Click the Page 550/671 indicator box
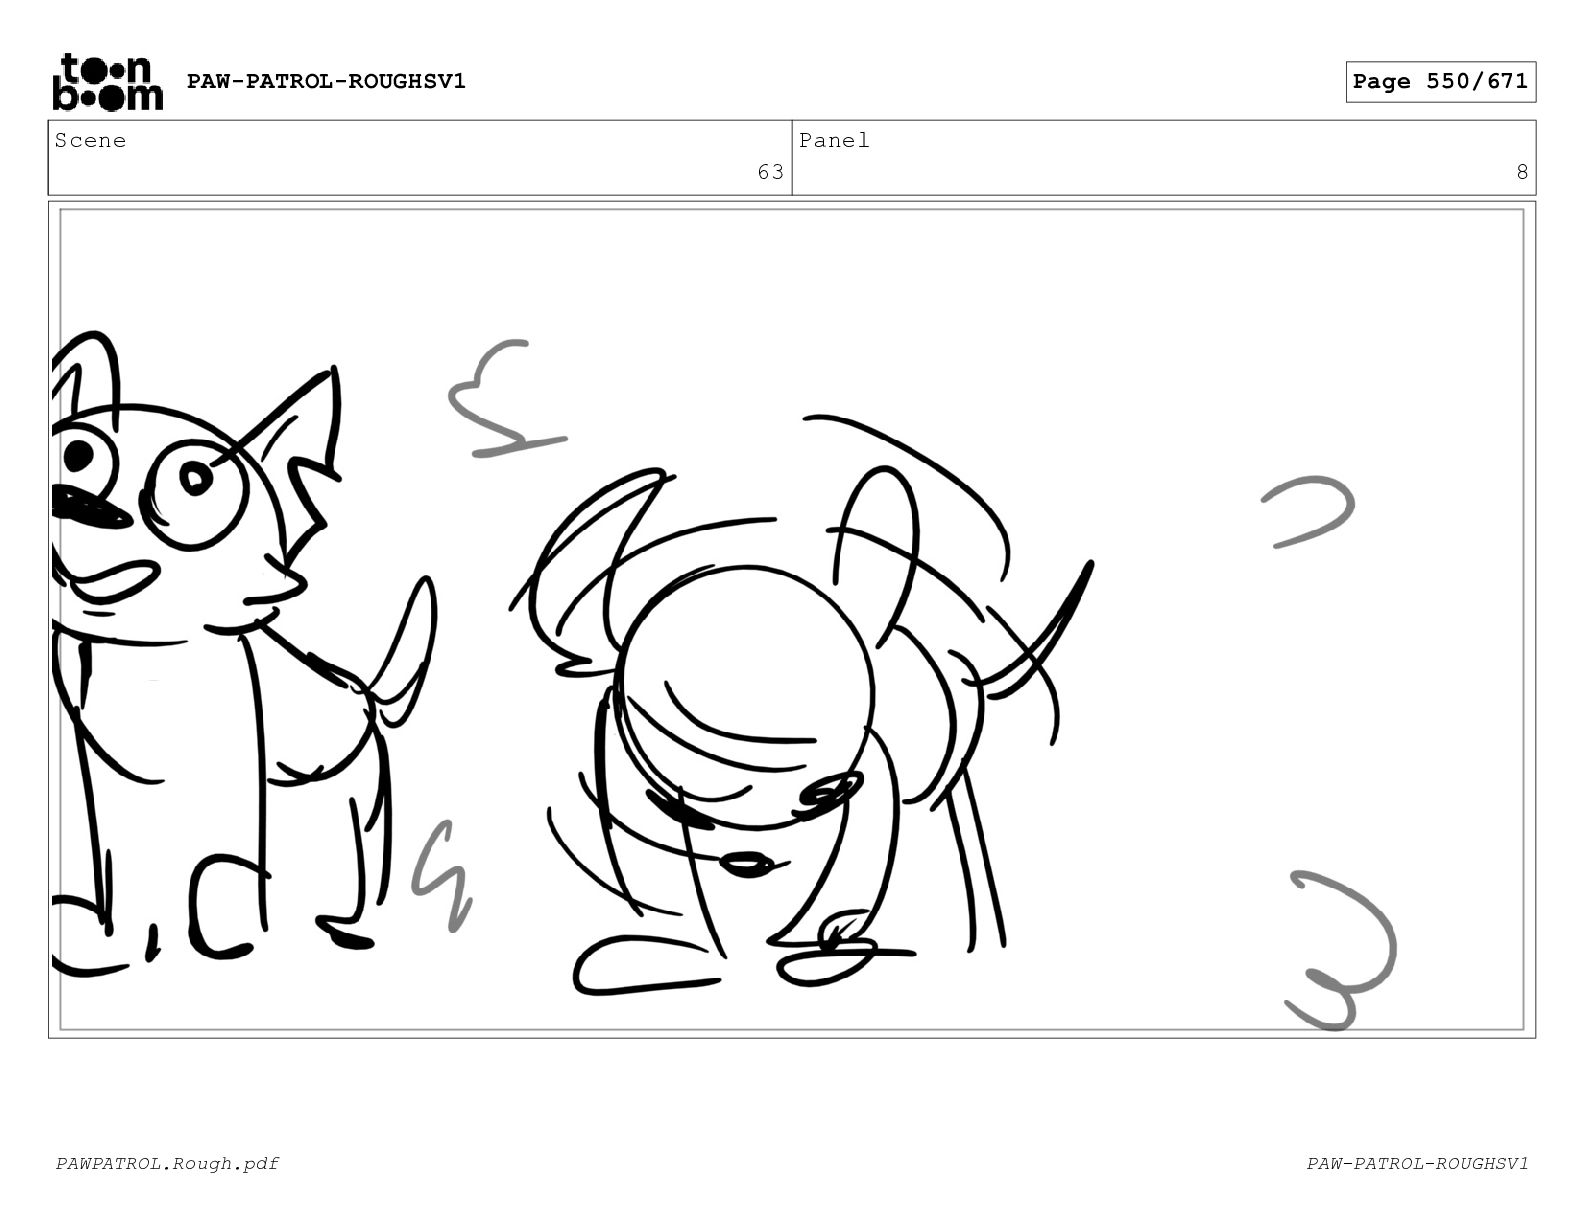 1440,82
